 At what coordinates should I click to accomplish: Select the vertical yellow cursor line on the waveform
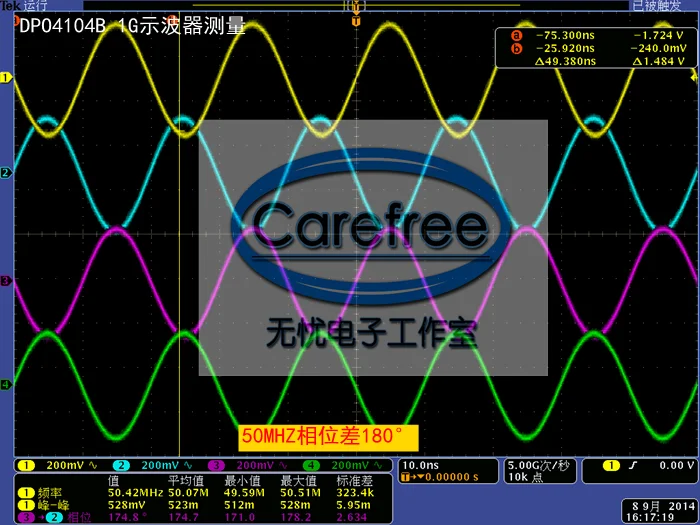pos(179,234)
